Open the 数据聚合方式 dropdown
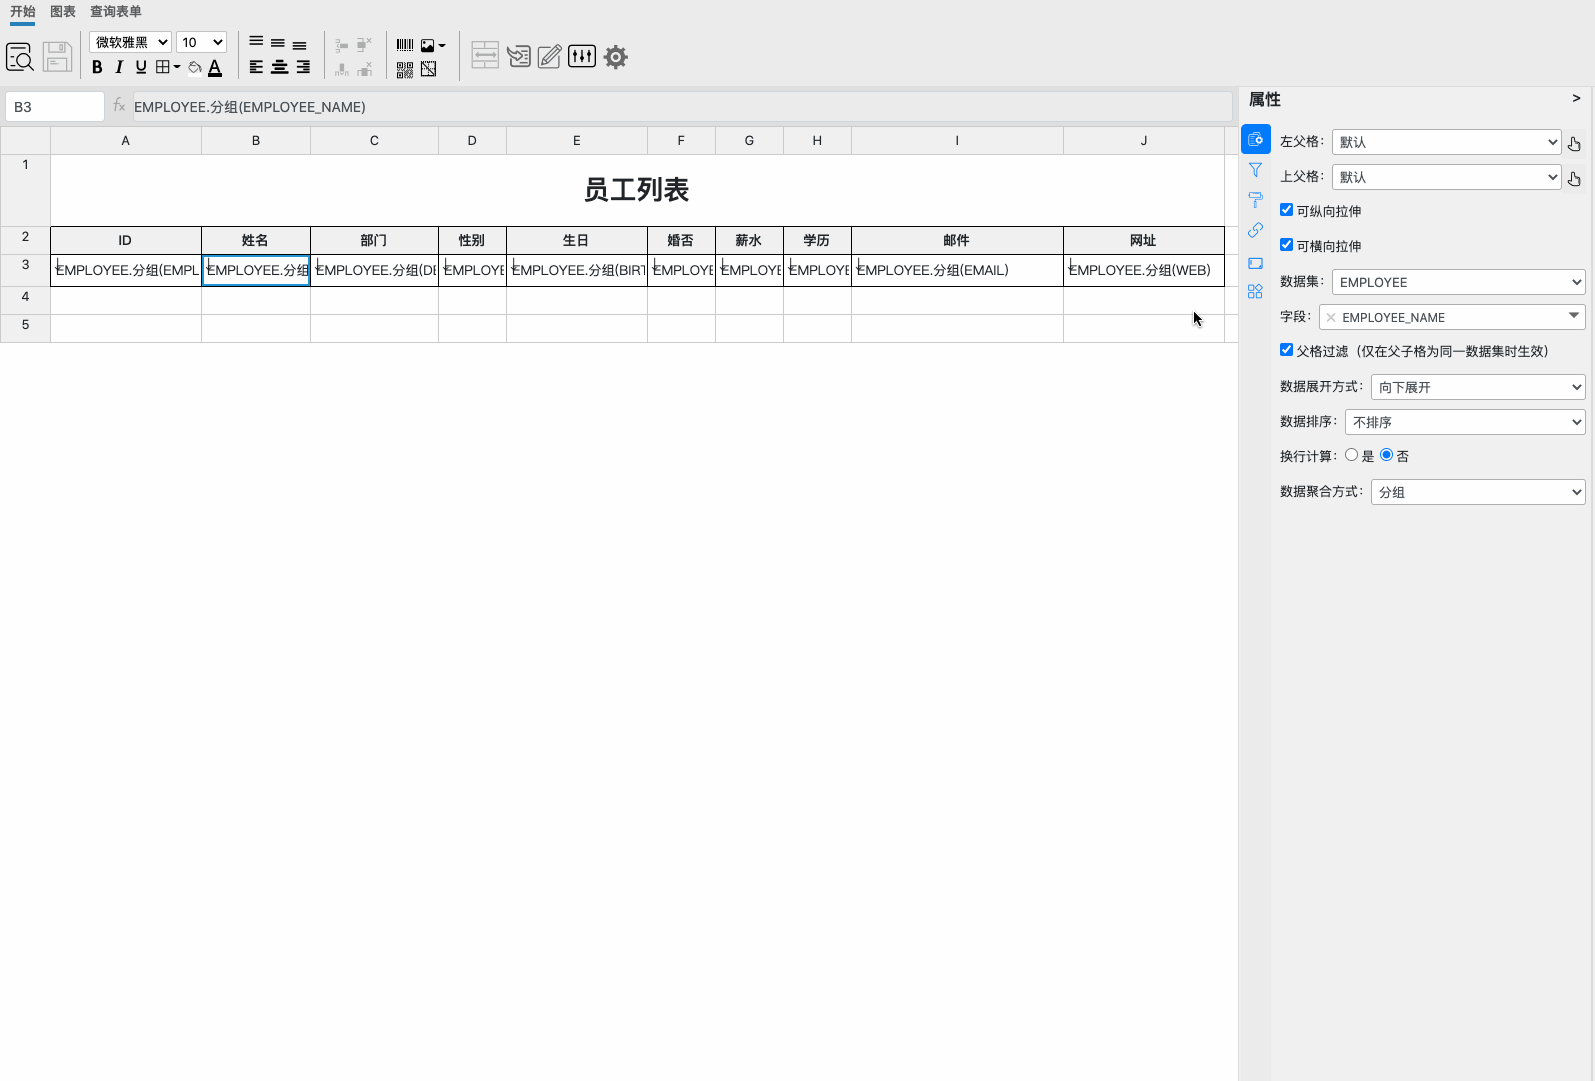The height and width of the screenshot is (1081, 1595). 1478,492
